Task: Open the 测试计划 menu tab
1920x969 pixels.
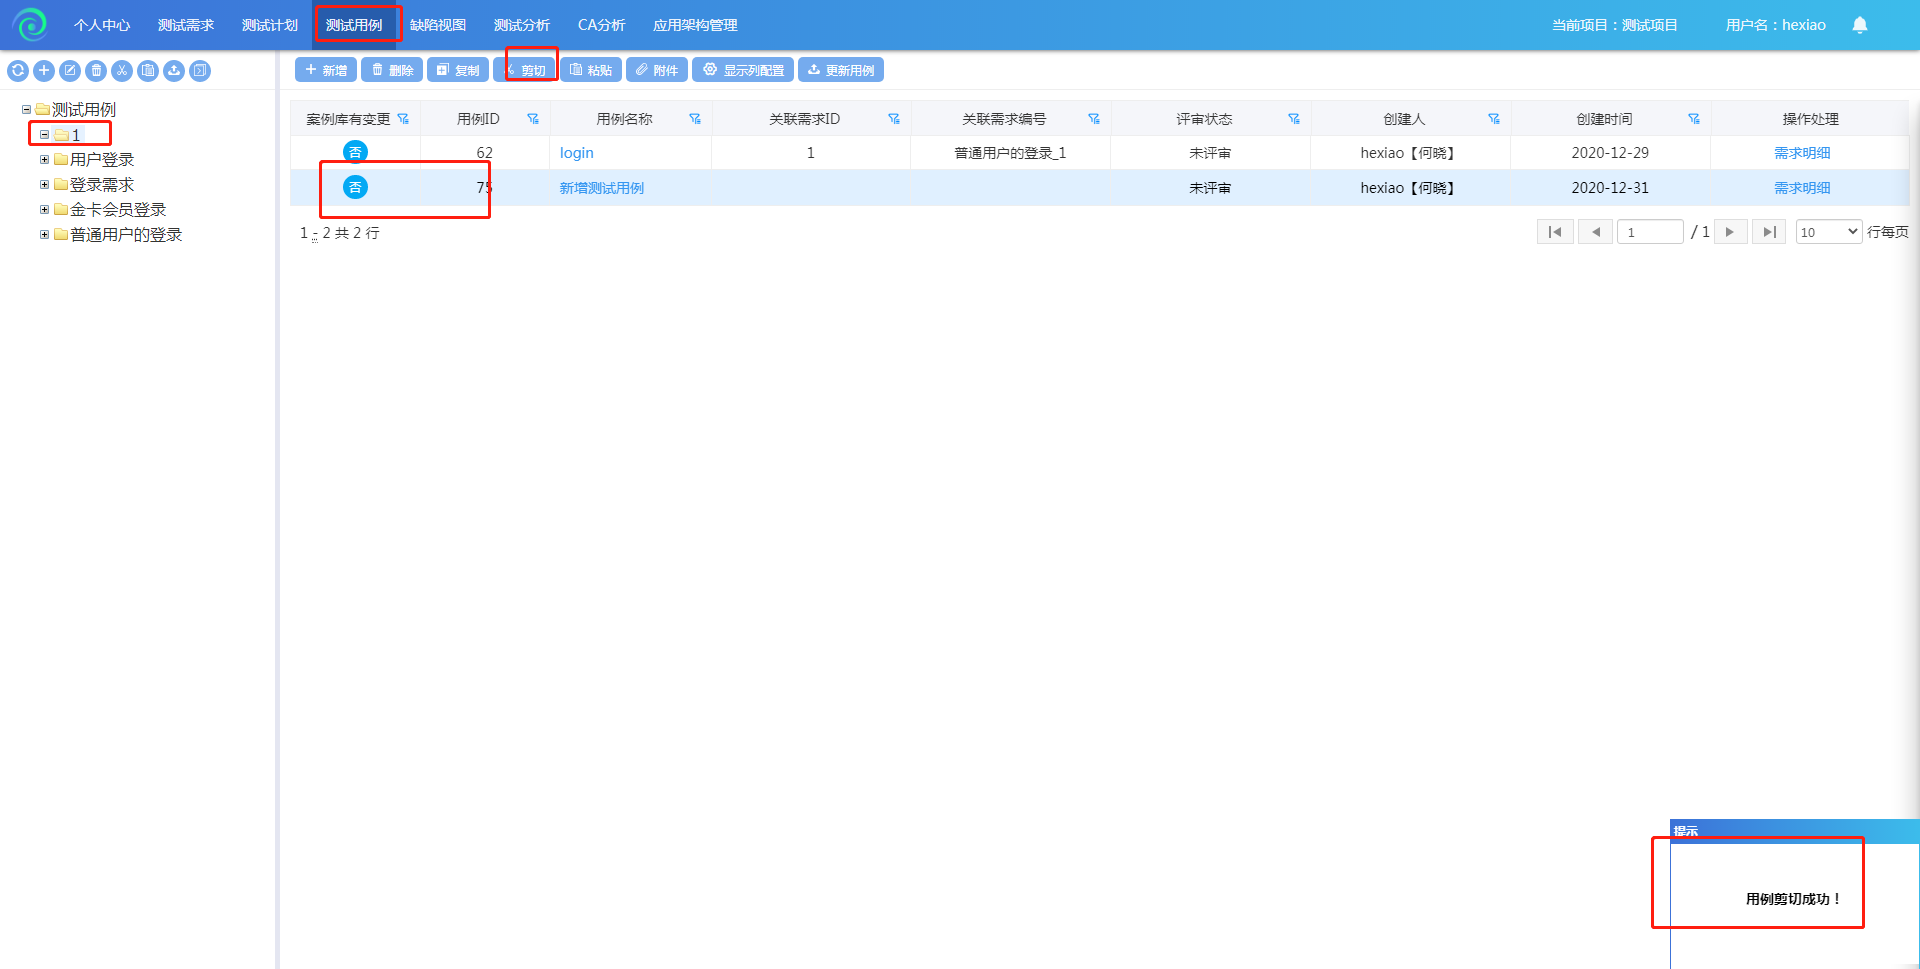Action: pos(269,25)
